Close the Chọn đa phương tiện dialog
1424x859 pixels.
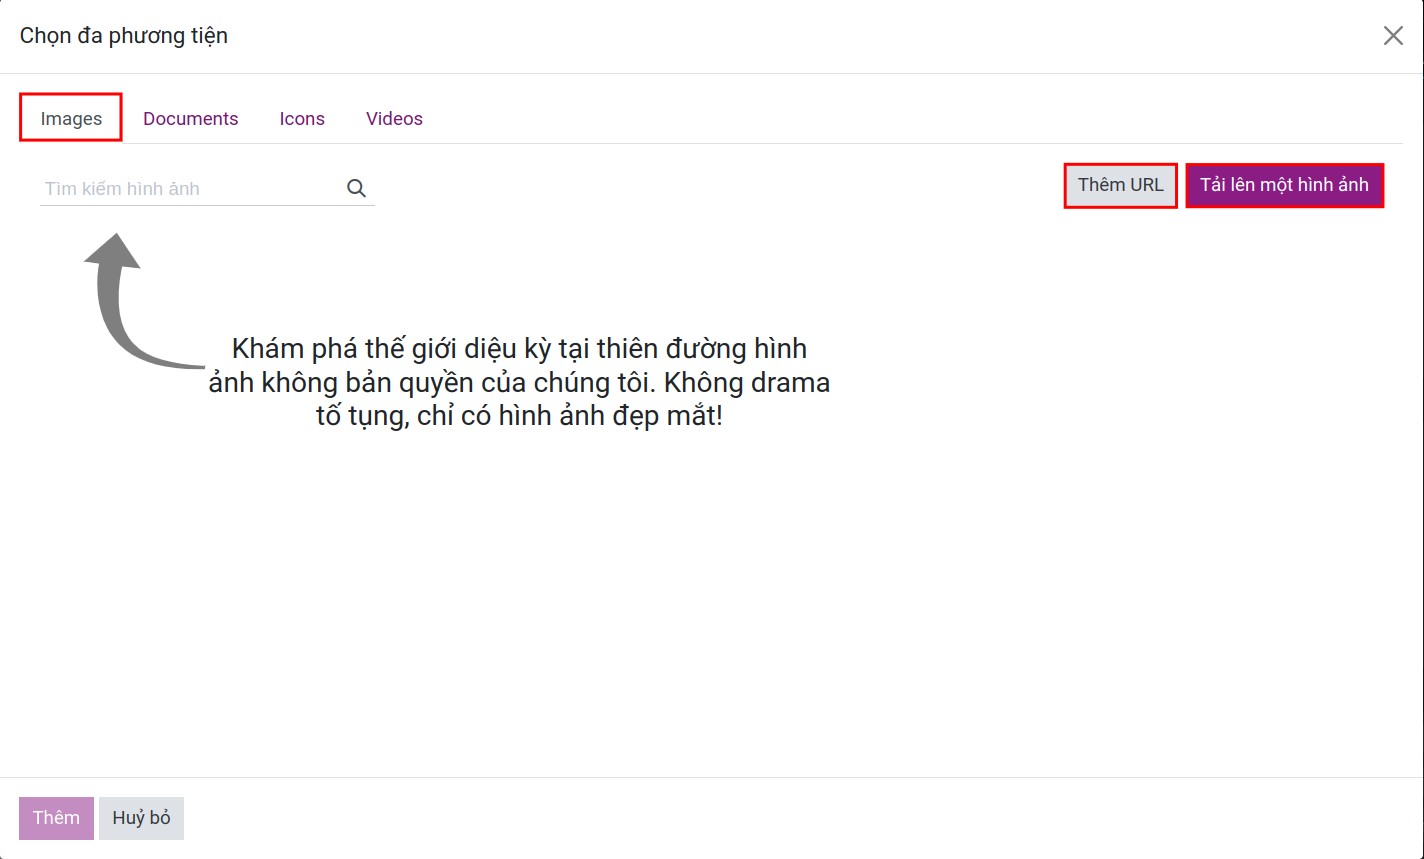pos(1393,36)
